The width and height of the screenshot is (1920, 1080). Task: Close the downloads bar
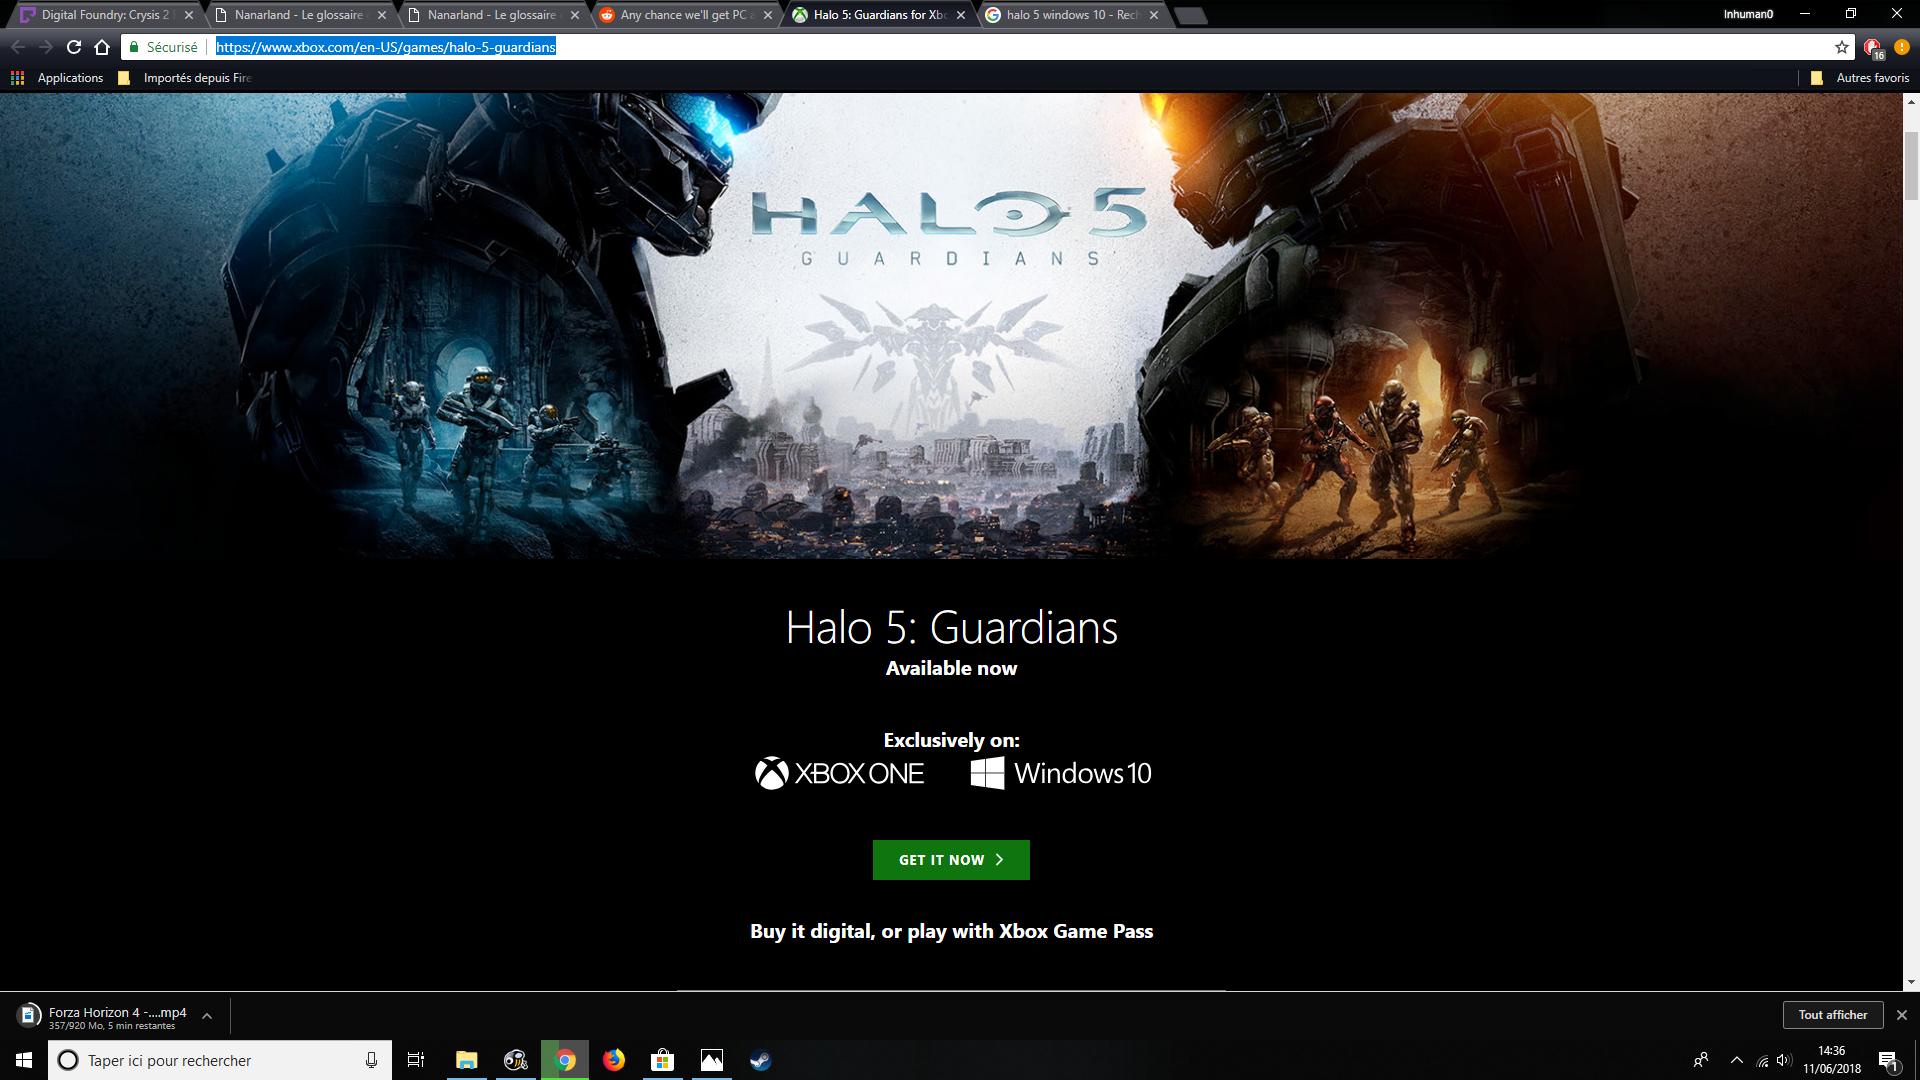click(1902, 1015)
